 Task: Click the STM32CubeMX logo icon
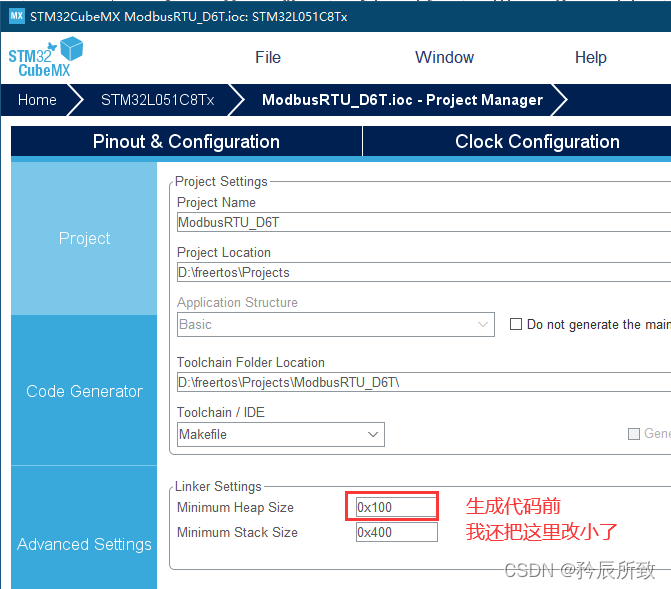45,57
